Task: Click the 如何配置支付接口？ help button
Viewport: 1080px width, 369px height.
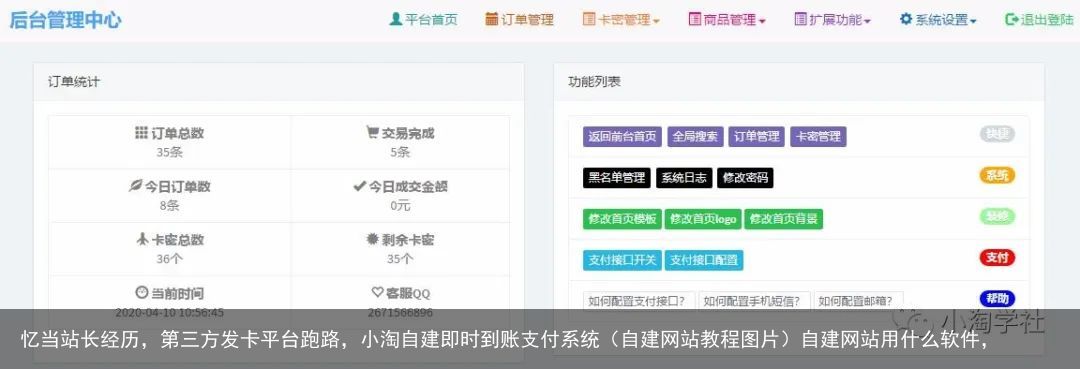Action: (639, 301)
